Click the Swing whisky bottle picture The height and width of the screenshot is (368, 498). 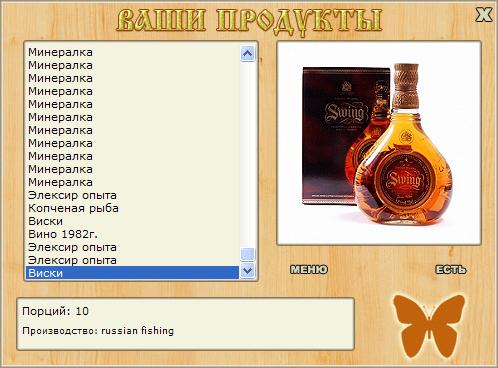[x=379, y=143]
